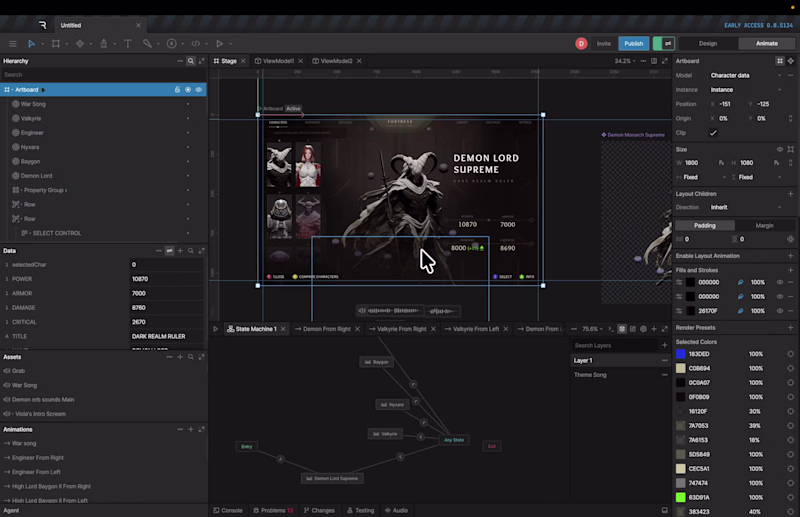This screenshot has height=517, width=800.
Task: Switch to the Design mode tab
Action: pos(708,43)
